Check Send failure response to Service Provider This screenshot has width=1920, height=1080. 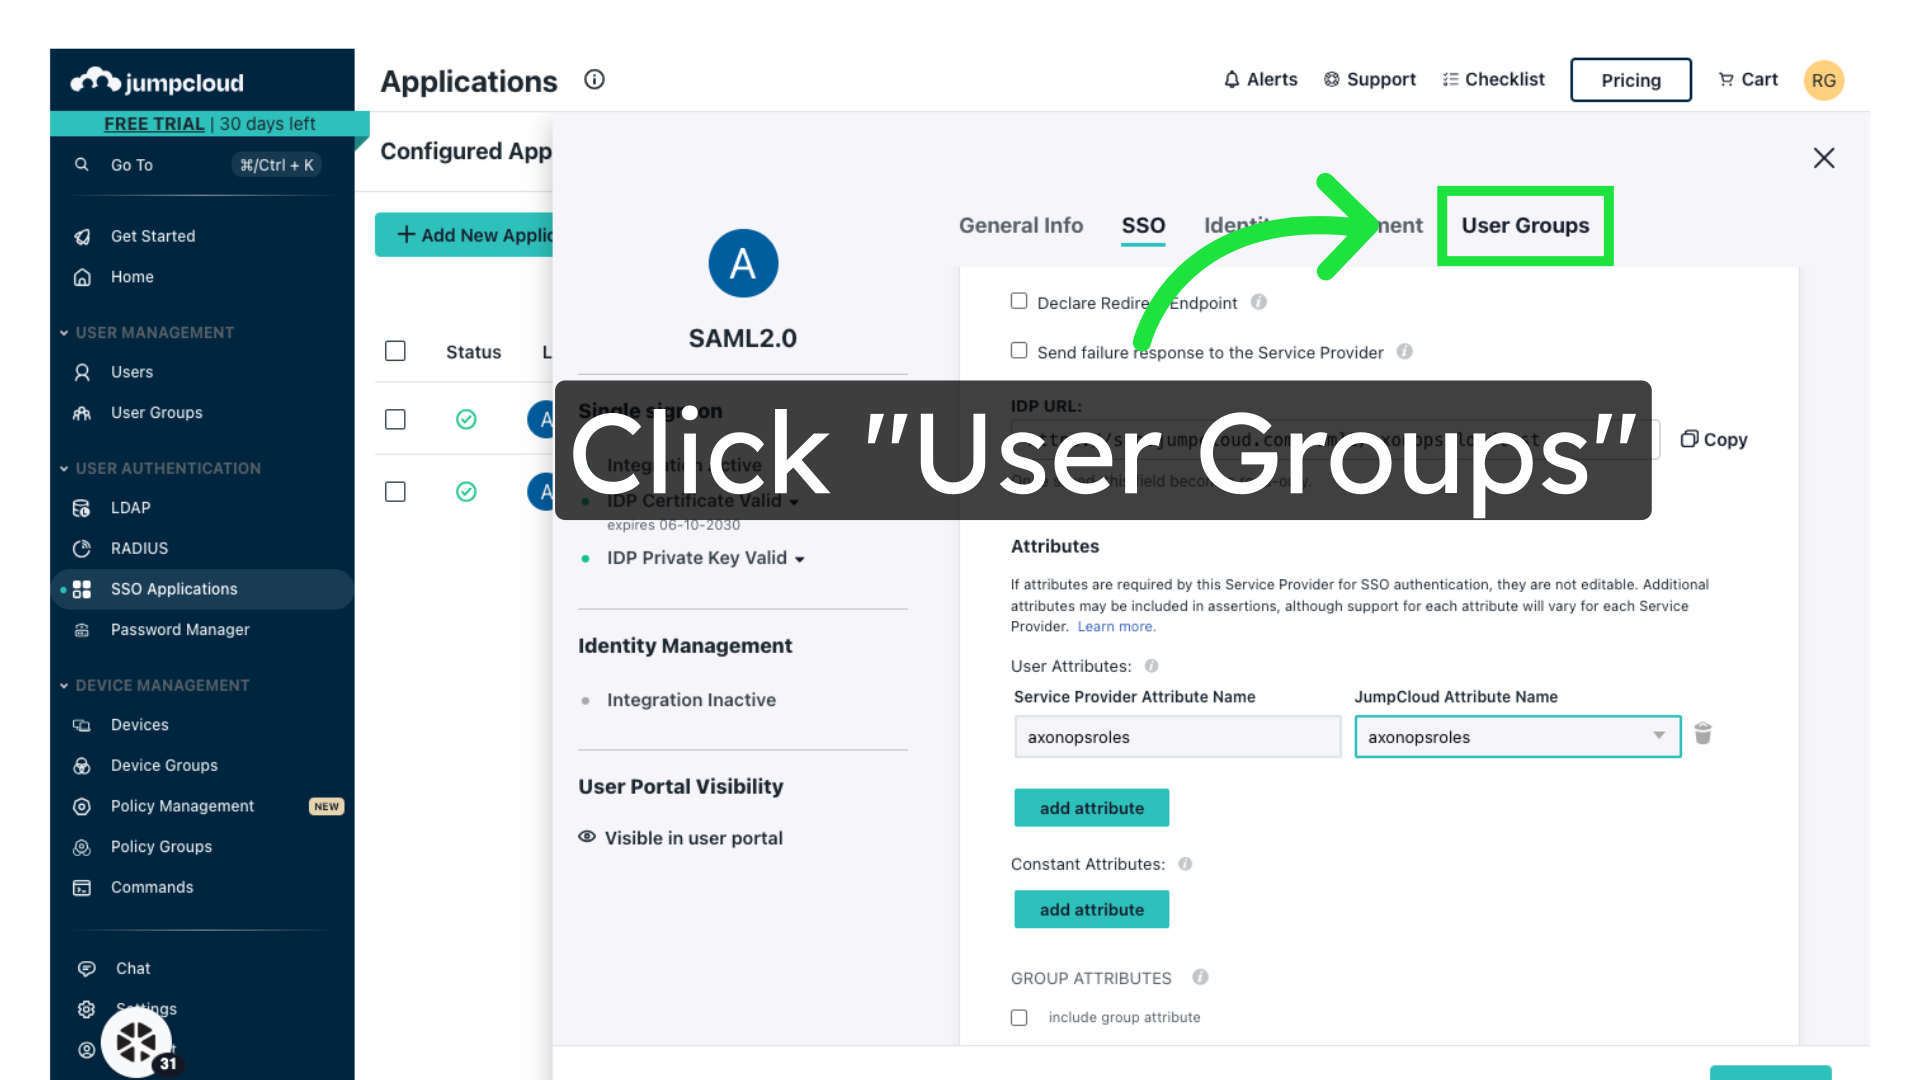click(x=1019, y=351)
